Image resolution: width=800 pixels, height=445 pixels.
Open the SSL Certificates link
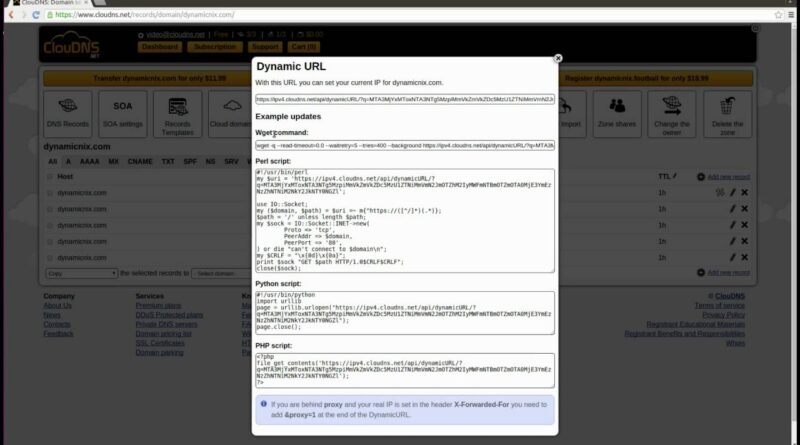tap(160, 343)
